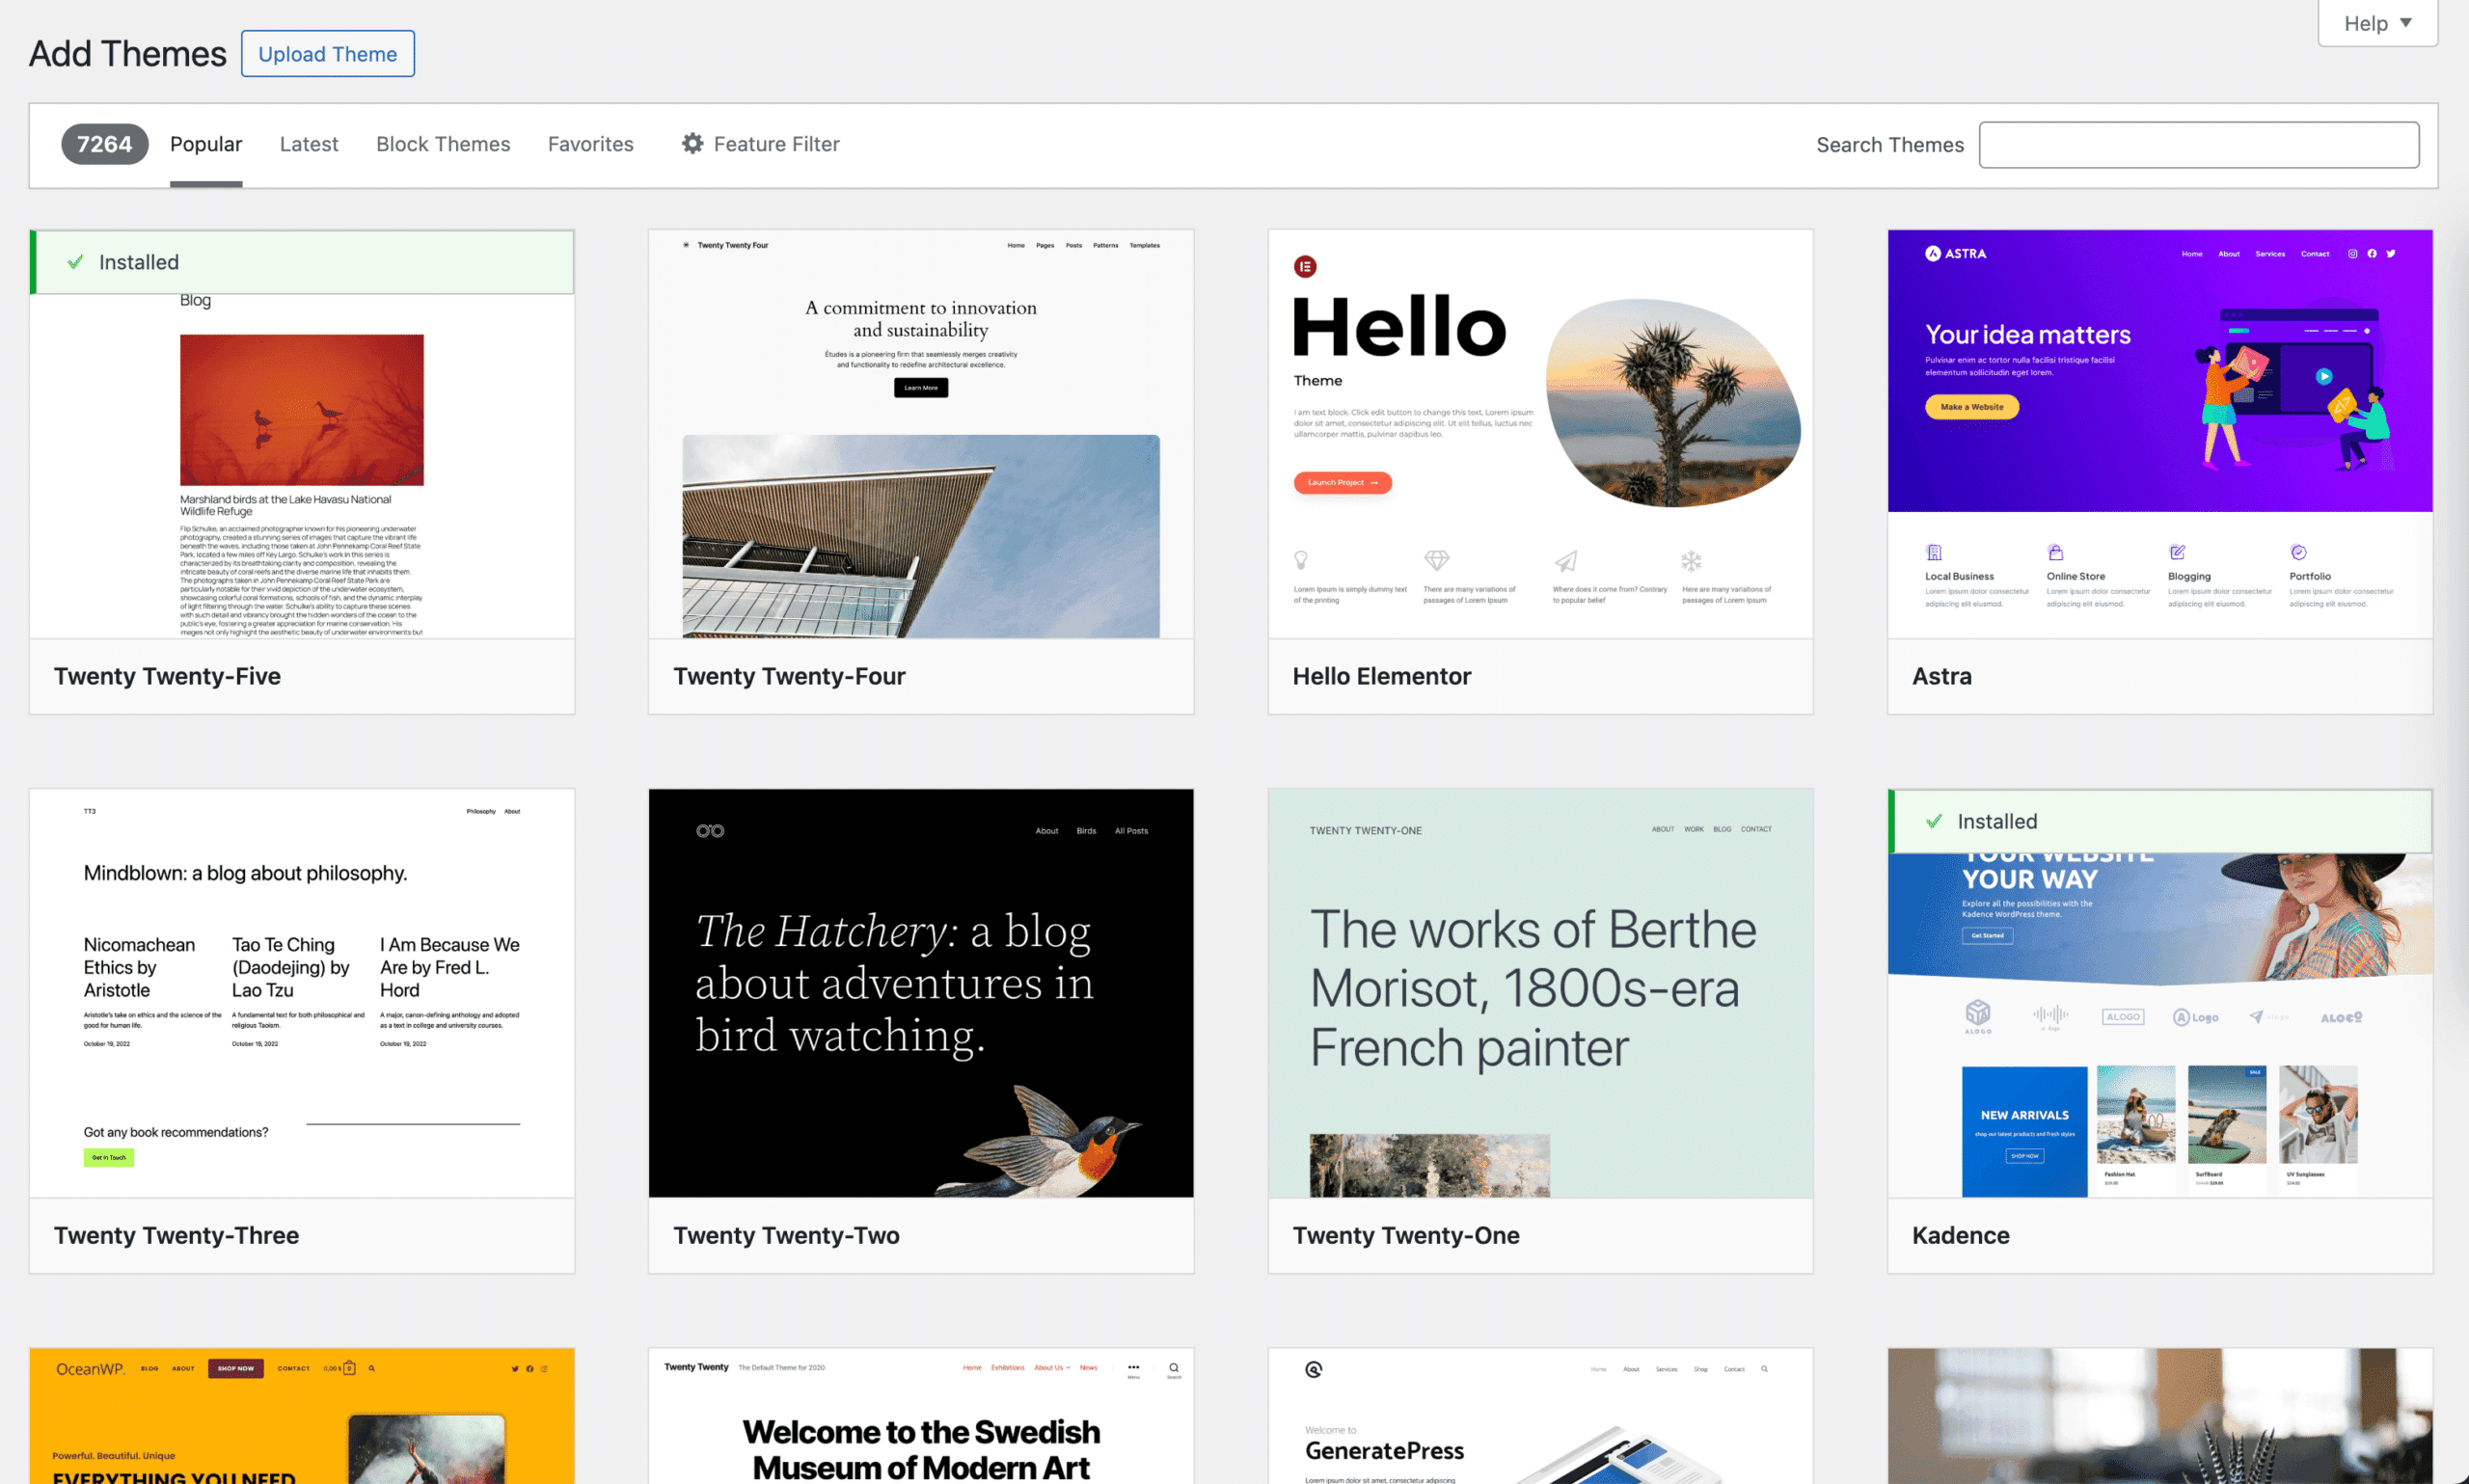
Task: Focus the Search Themes input field
Action: point(2199,145)
